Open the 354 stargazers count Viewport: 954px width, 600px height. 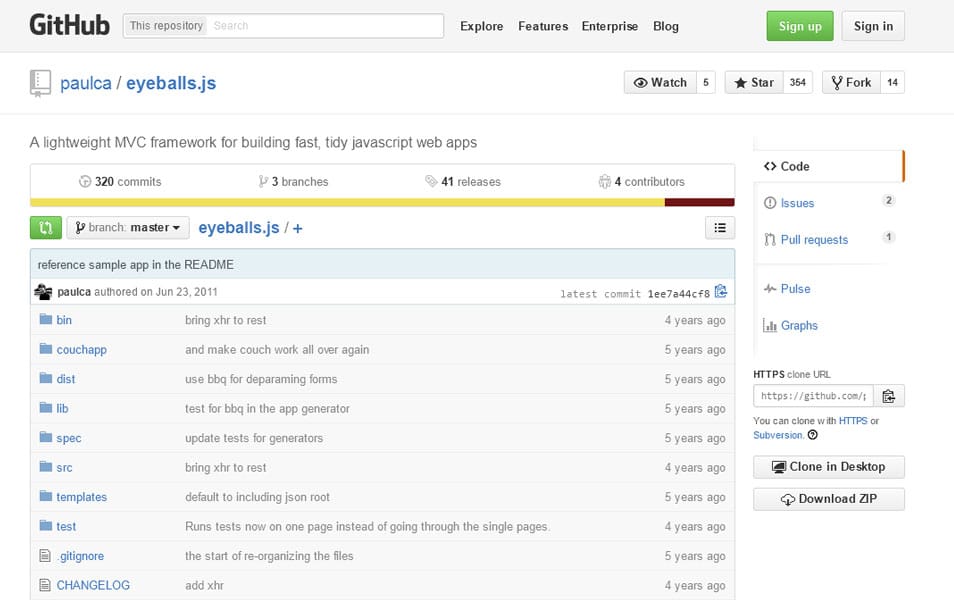[798, 82]
